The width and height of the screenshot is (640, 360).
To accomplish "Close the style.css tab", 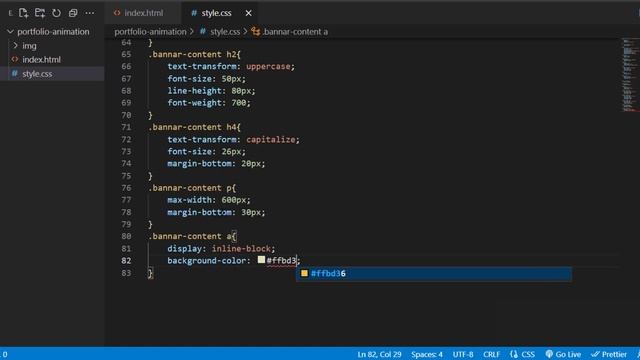I will [248, 13].
